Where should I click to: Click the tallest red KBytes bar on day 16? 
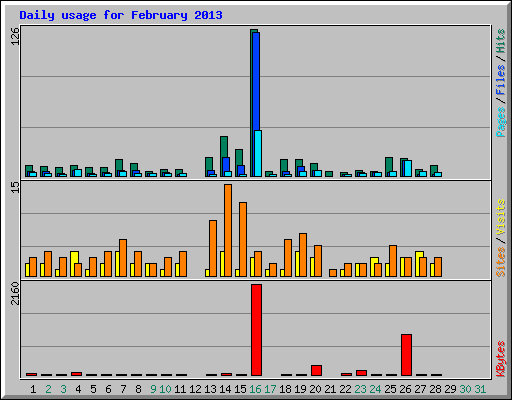click(256, 330)
